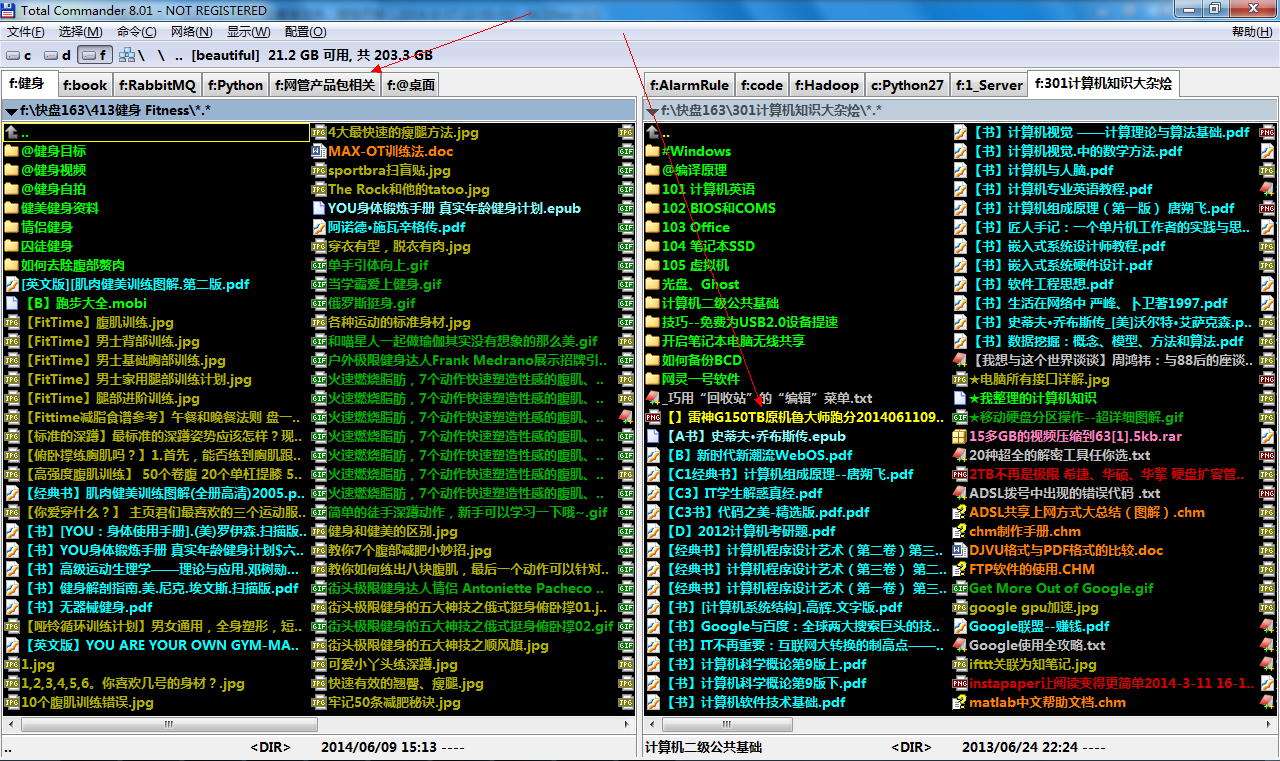Click left panel horizontal scrollbar right arrow
This screenshot has width=1280, height=761.
[x=627, y=723]
